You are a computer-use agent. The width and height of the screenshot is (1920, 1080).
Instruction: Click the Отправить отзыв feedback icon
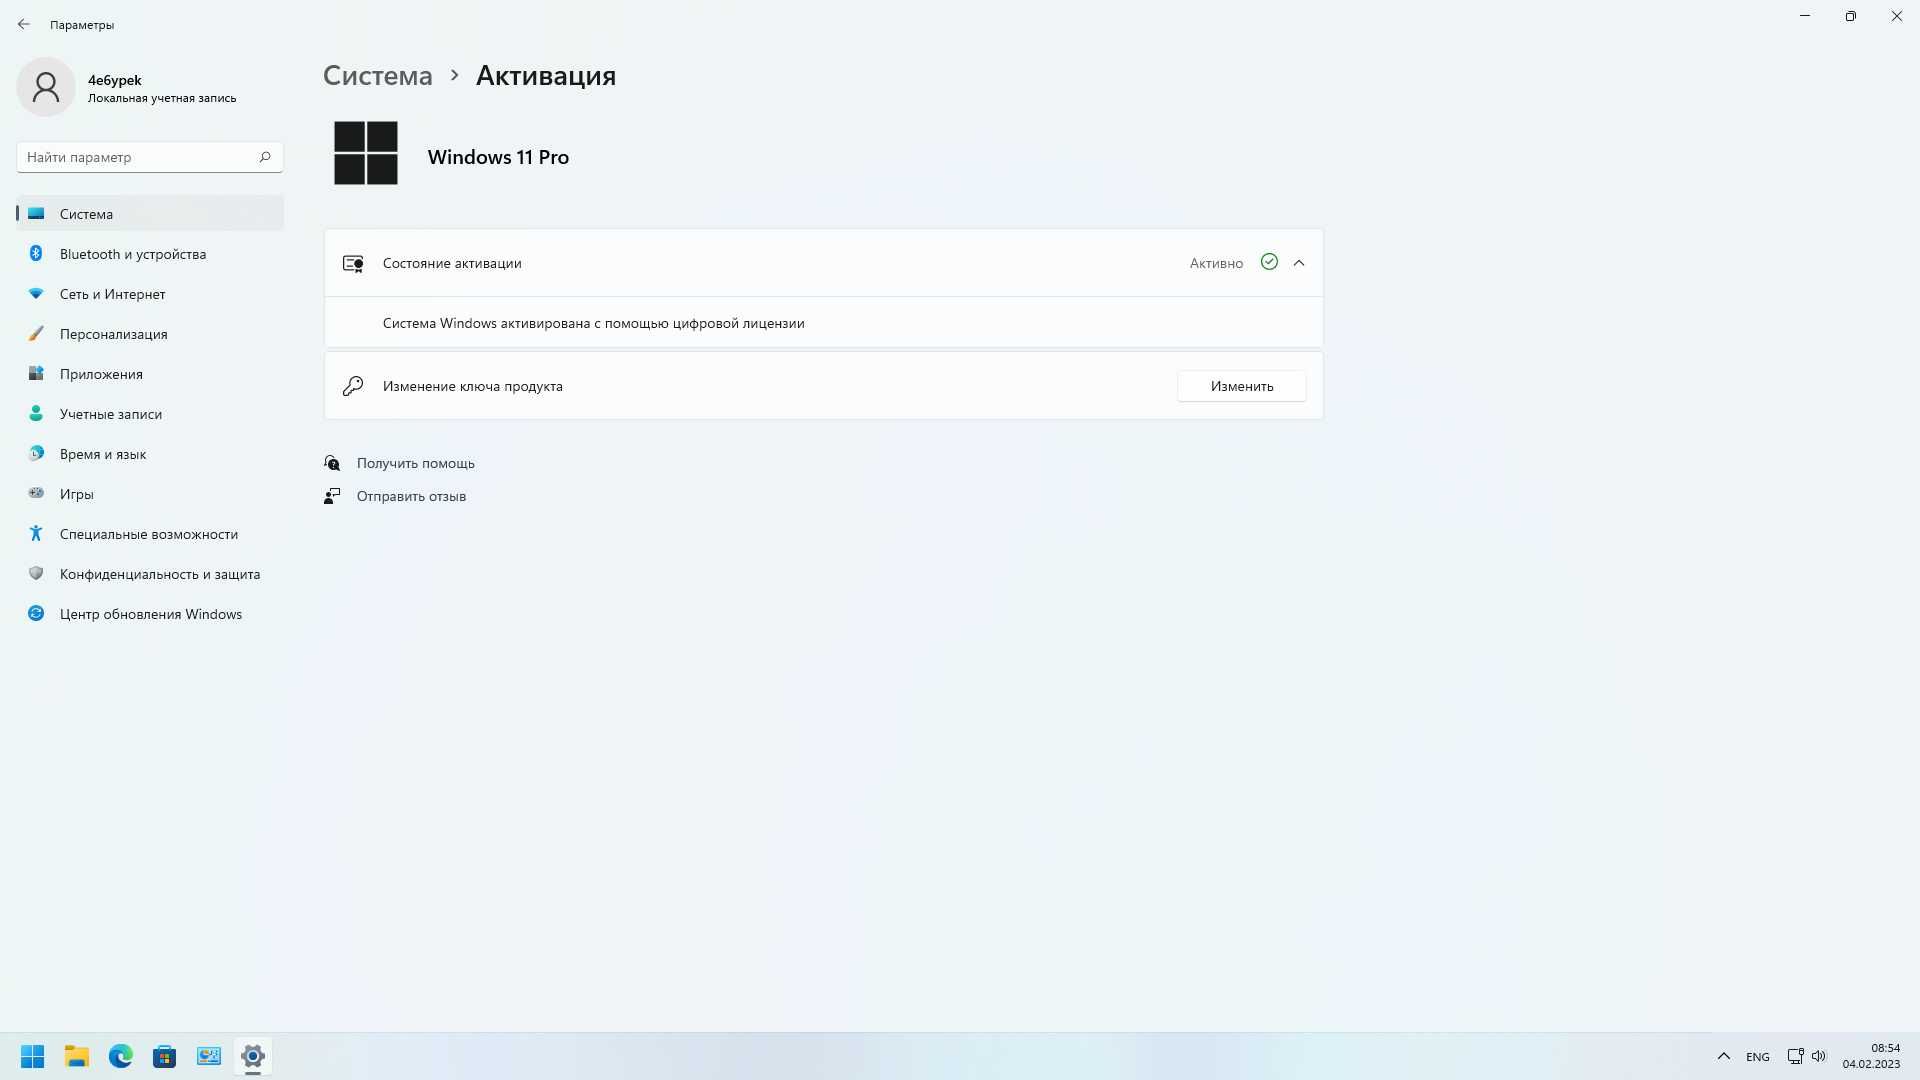coord(332,496)
